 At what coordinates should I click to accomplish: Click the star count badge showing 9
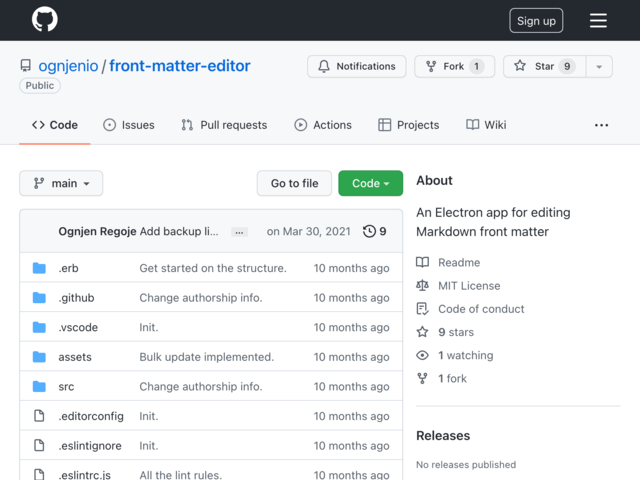pos(567,66)
